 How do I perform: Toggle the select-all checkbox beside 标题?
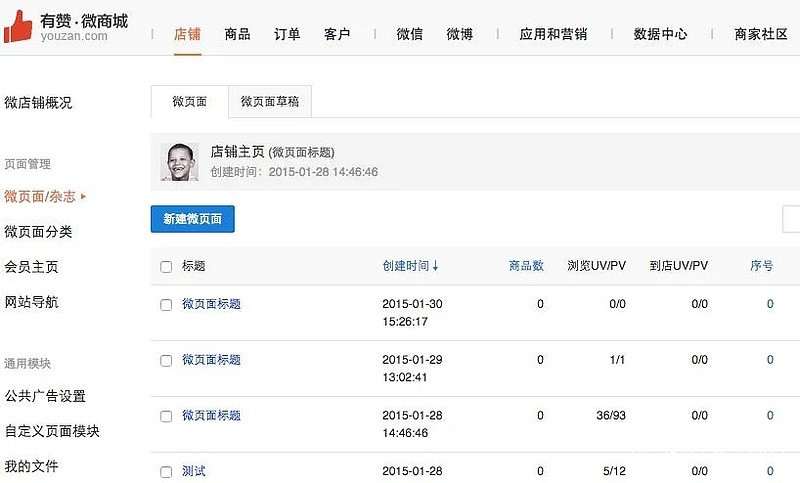[x=166, y=267]
